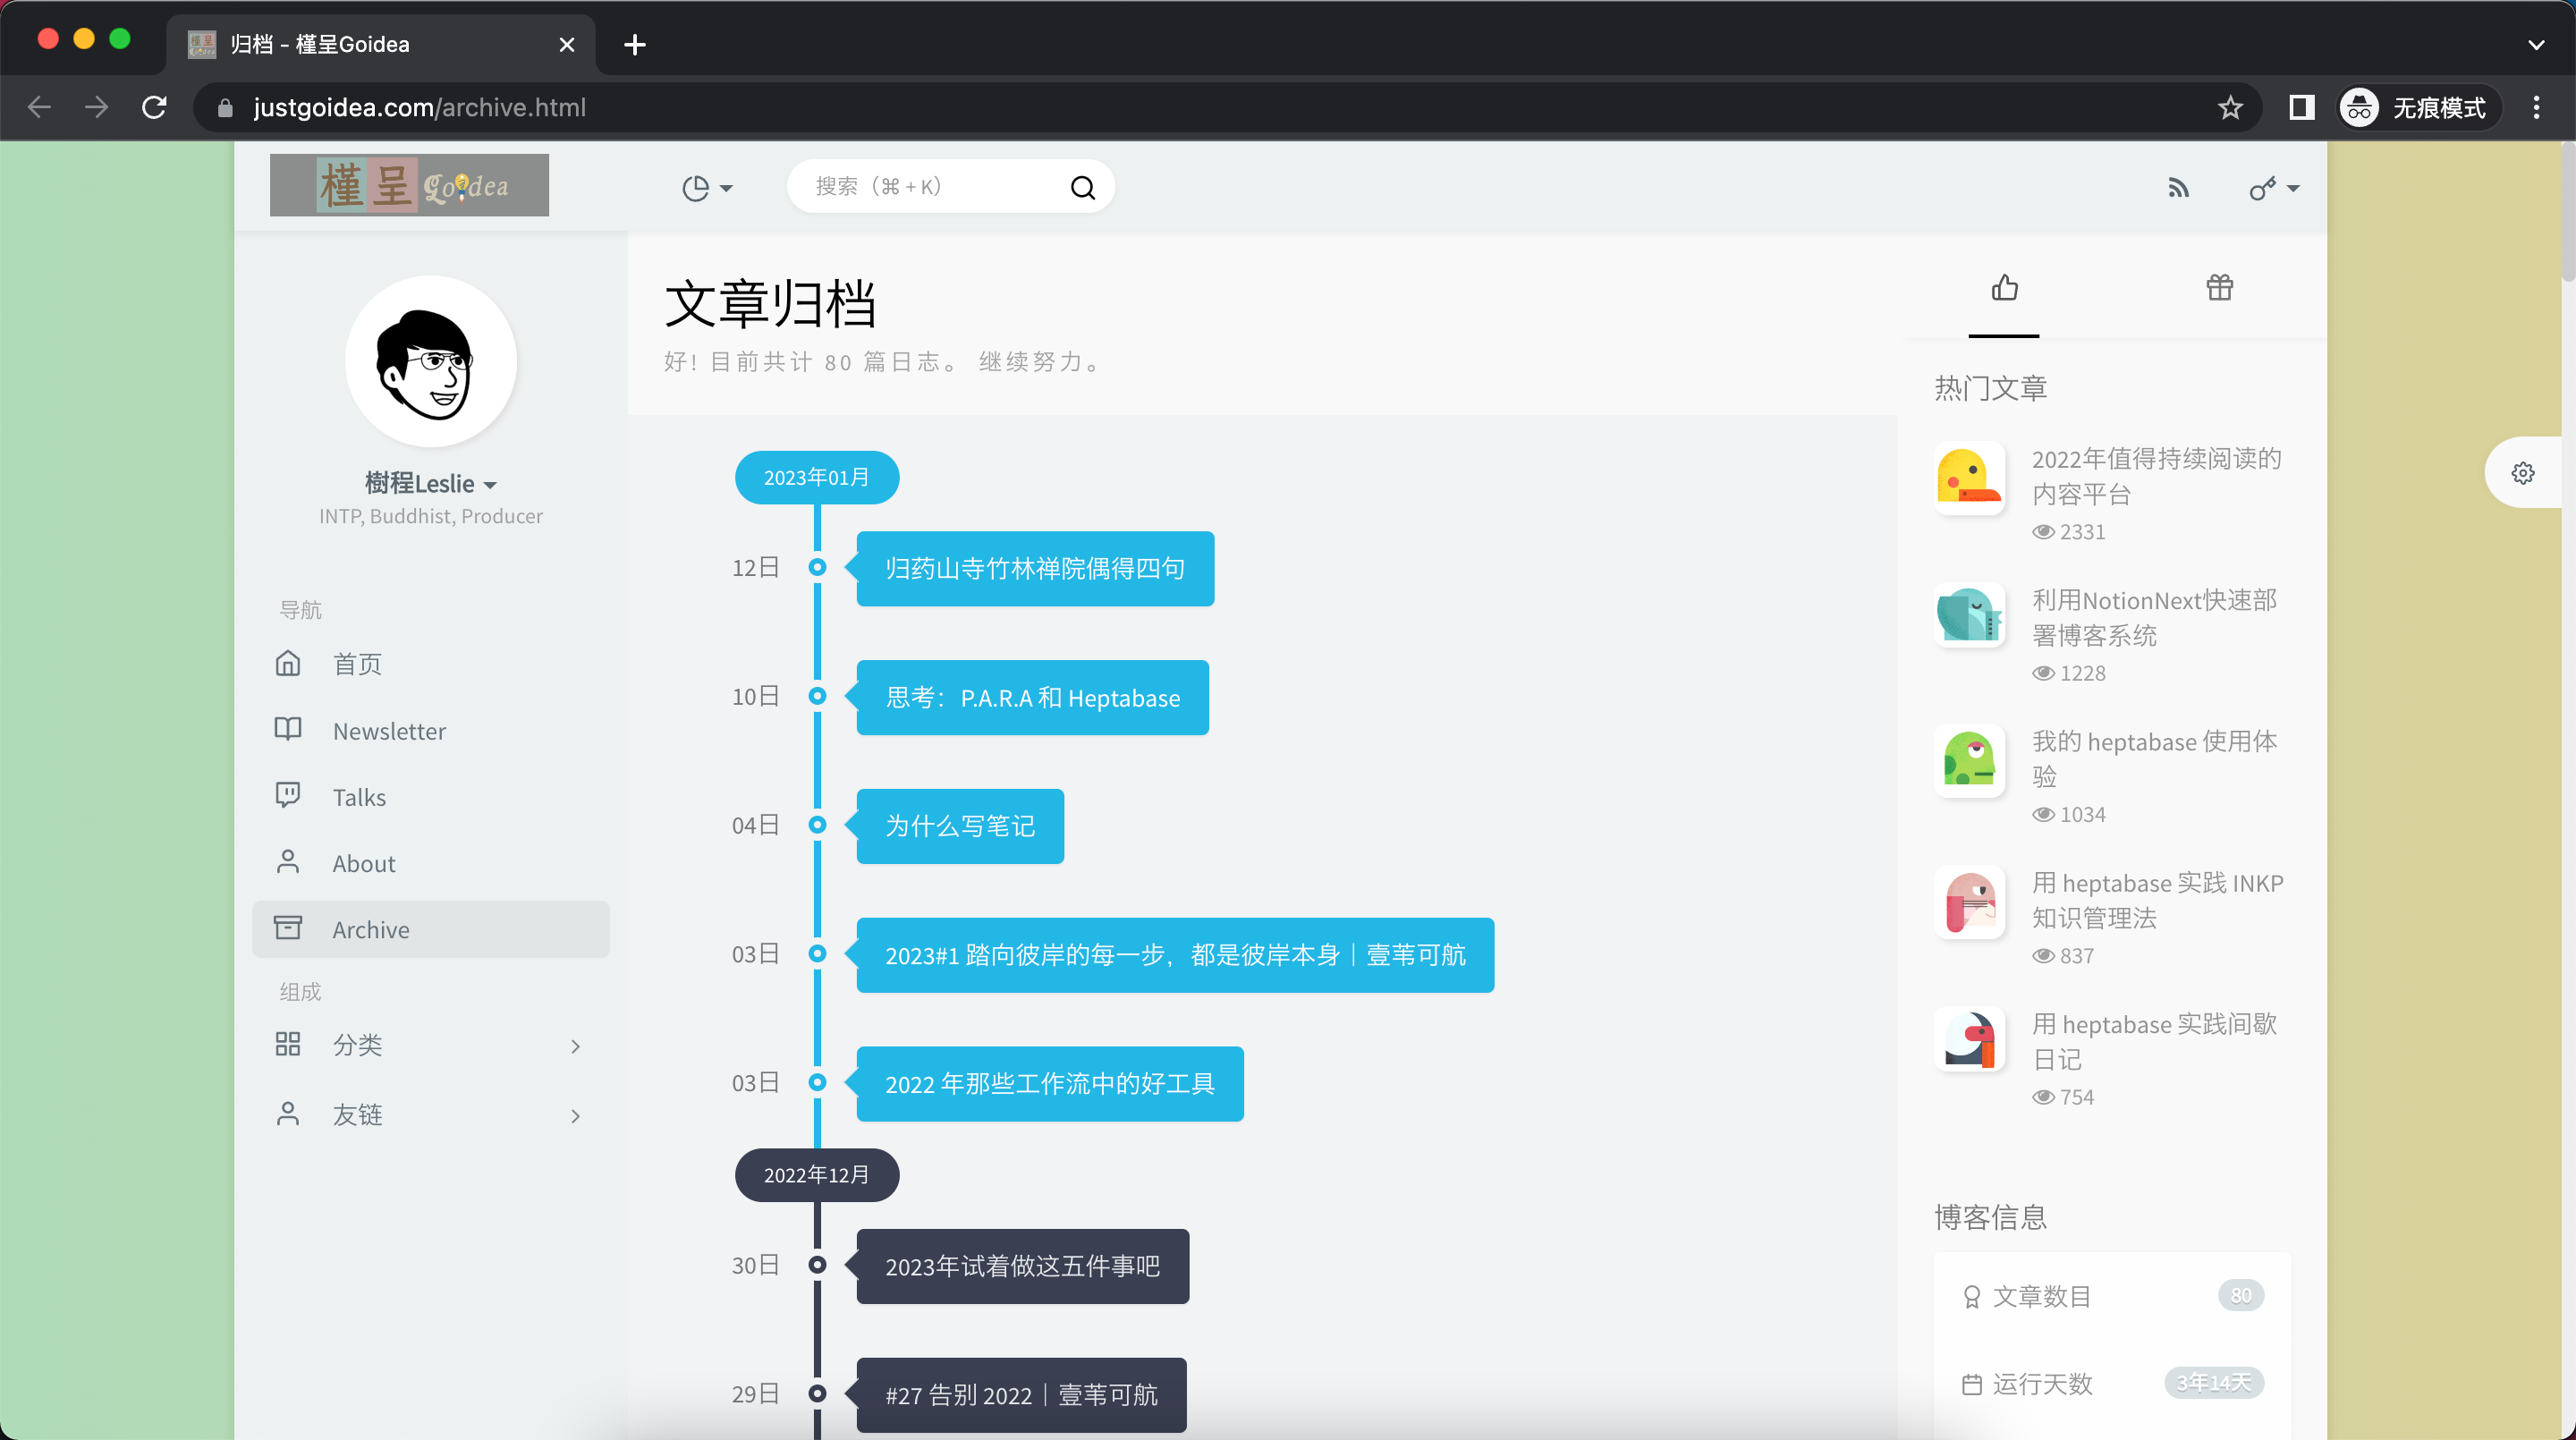Open About navigation item
This screenshot has width=2576, height=1440.
click(431, 863)
